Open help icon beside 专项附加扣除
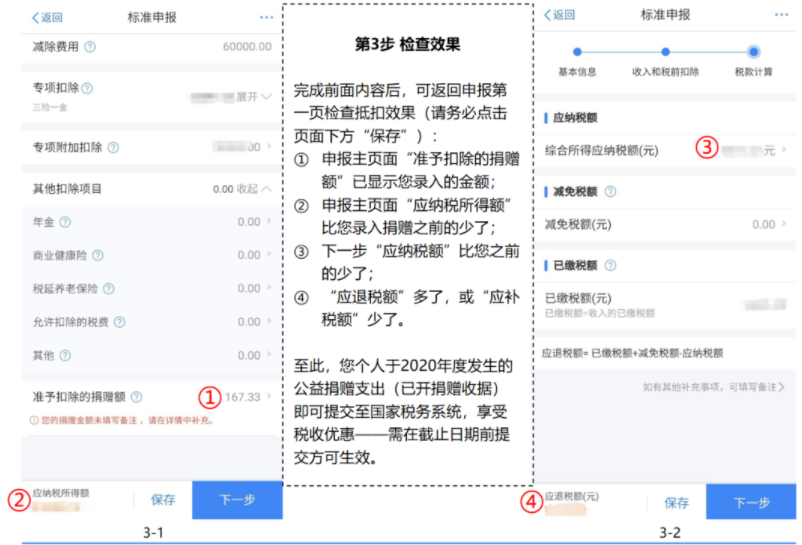This screenshot has height=545, width=802. click(x=113, y=148)
